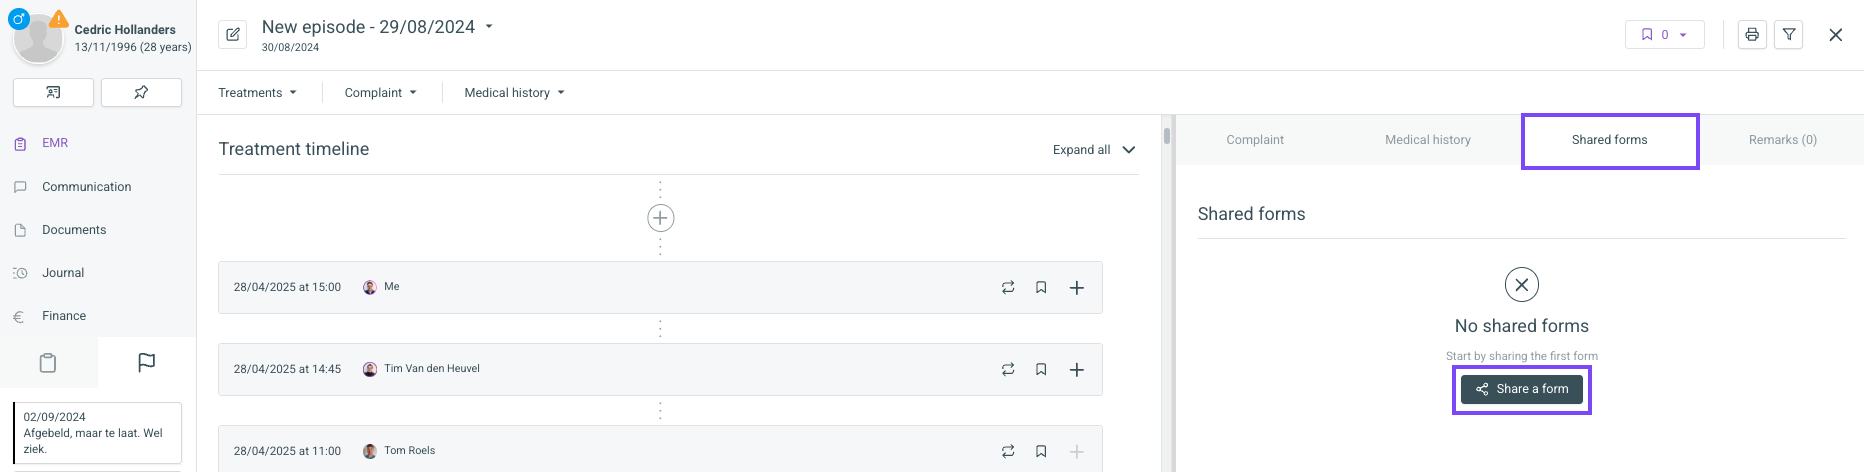Viewport: 1864px width, 472px height.
Task: Click the pin icon under patient name
Action: (x=141, y=92)
